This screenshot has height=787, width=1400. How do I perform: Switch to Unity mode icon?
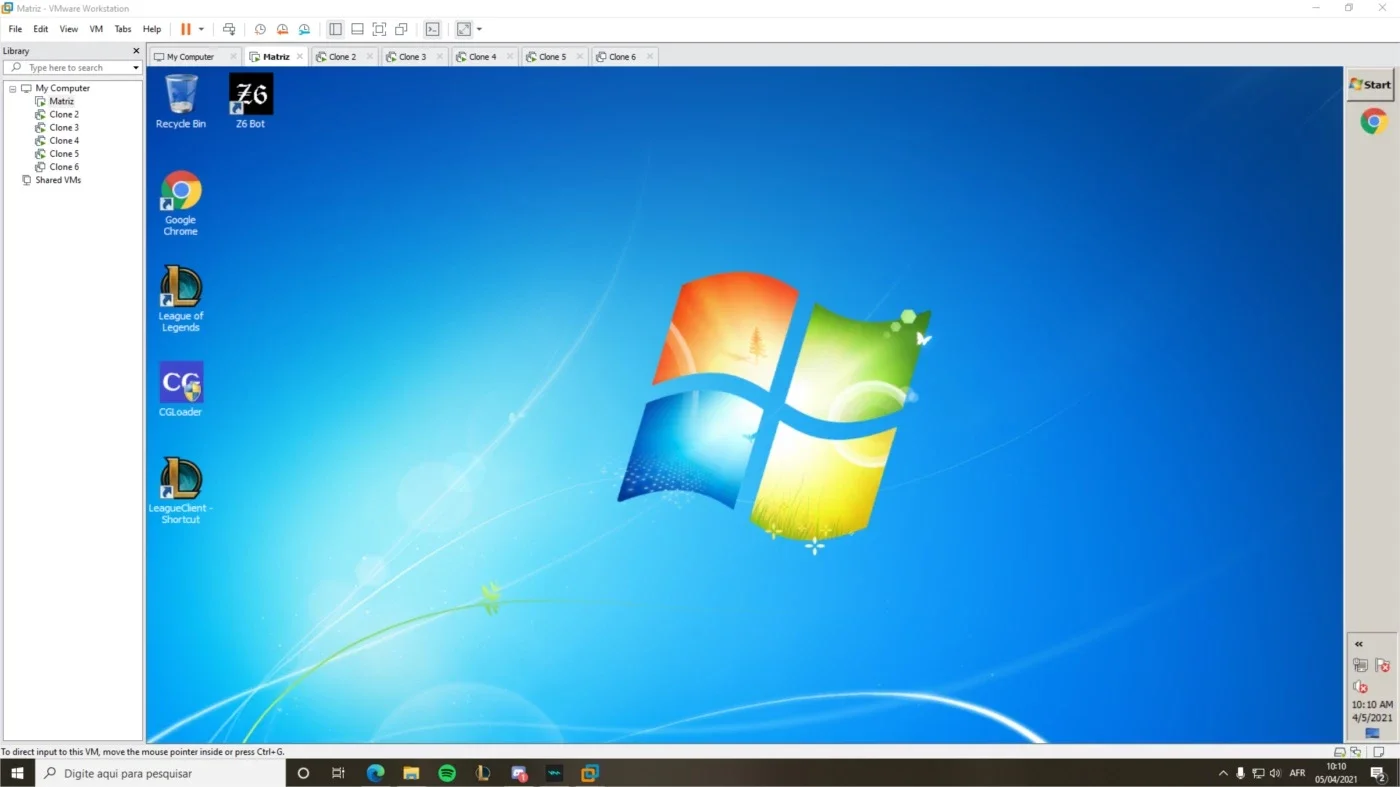401,29
